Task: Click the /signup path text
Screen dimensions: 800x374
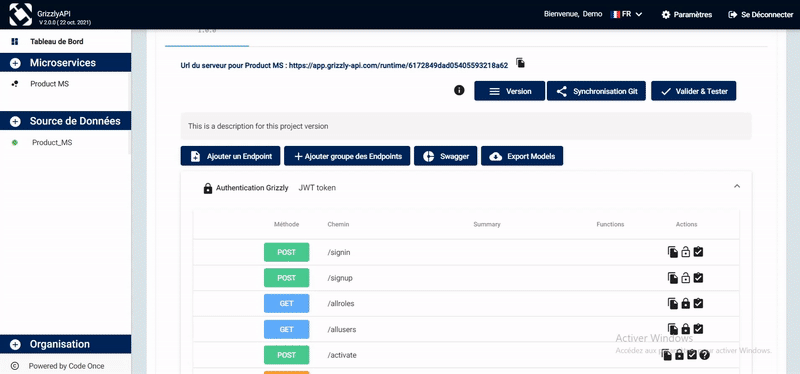Action: tap(340, 278)
